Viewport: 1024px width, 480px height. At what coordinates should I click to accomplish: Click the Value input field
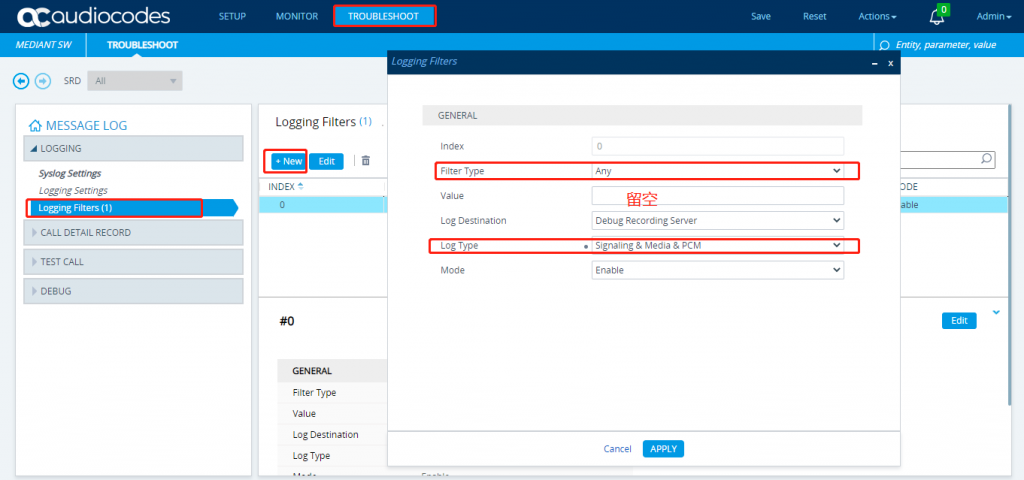pos(718,196)
